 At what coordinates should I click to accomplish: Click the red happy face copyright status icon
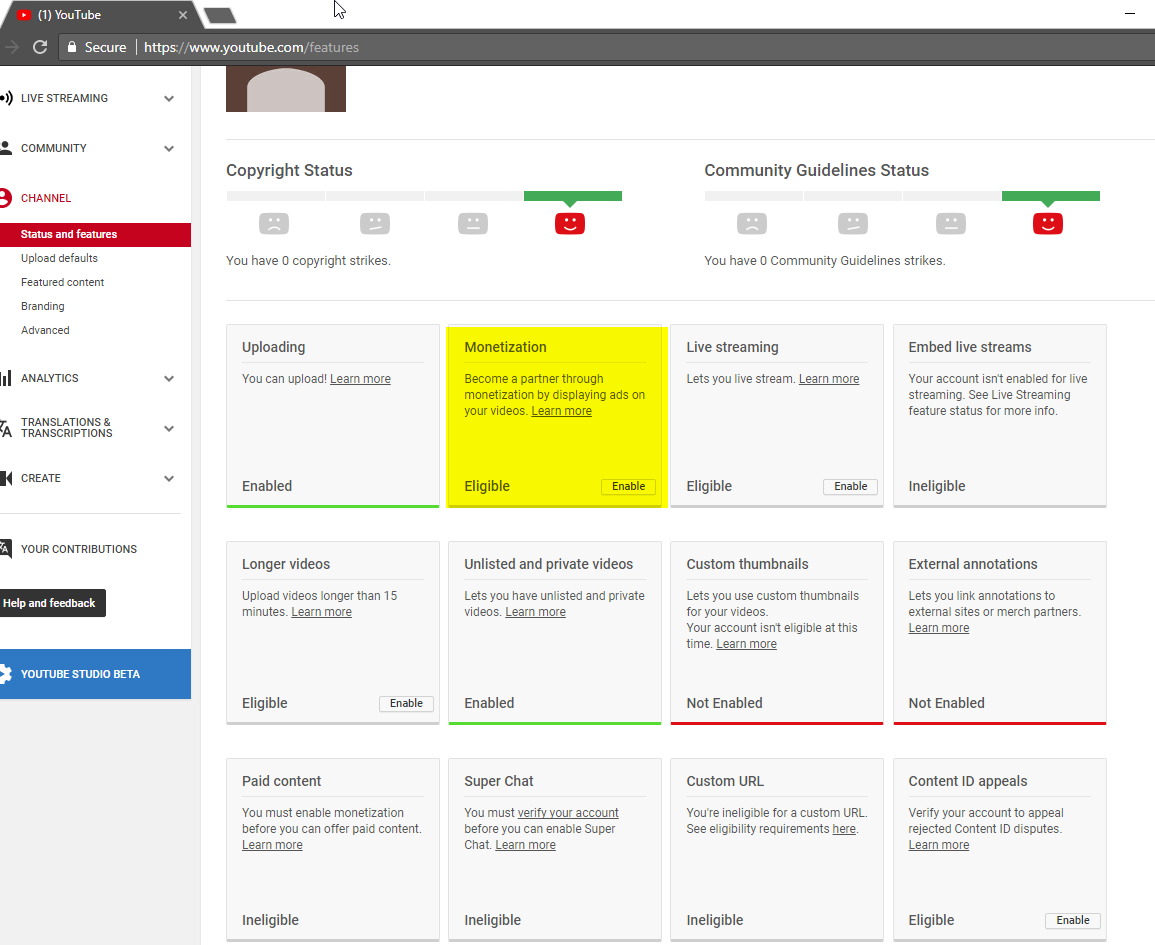click(569, 223)
